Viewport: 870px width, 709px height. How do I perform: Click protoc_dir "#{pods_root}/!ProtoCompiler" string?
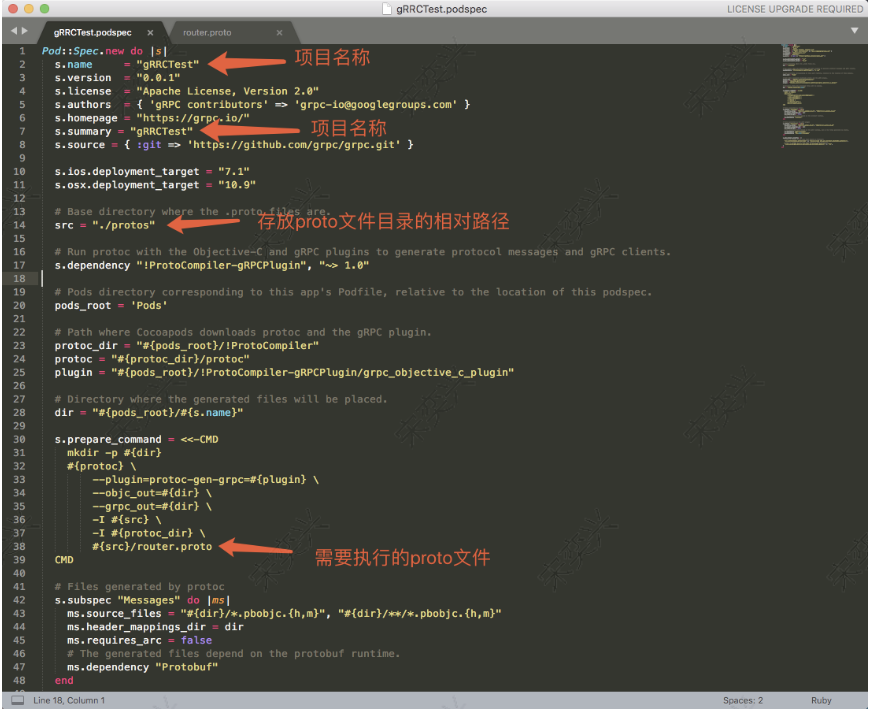pos(227,346)
